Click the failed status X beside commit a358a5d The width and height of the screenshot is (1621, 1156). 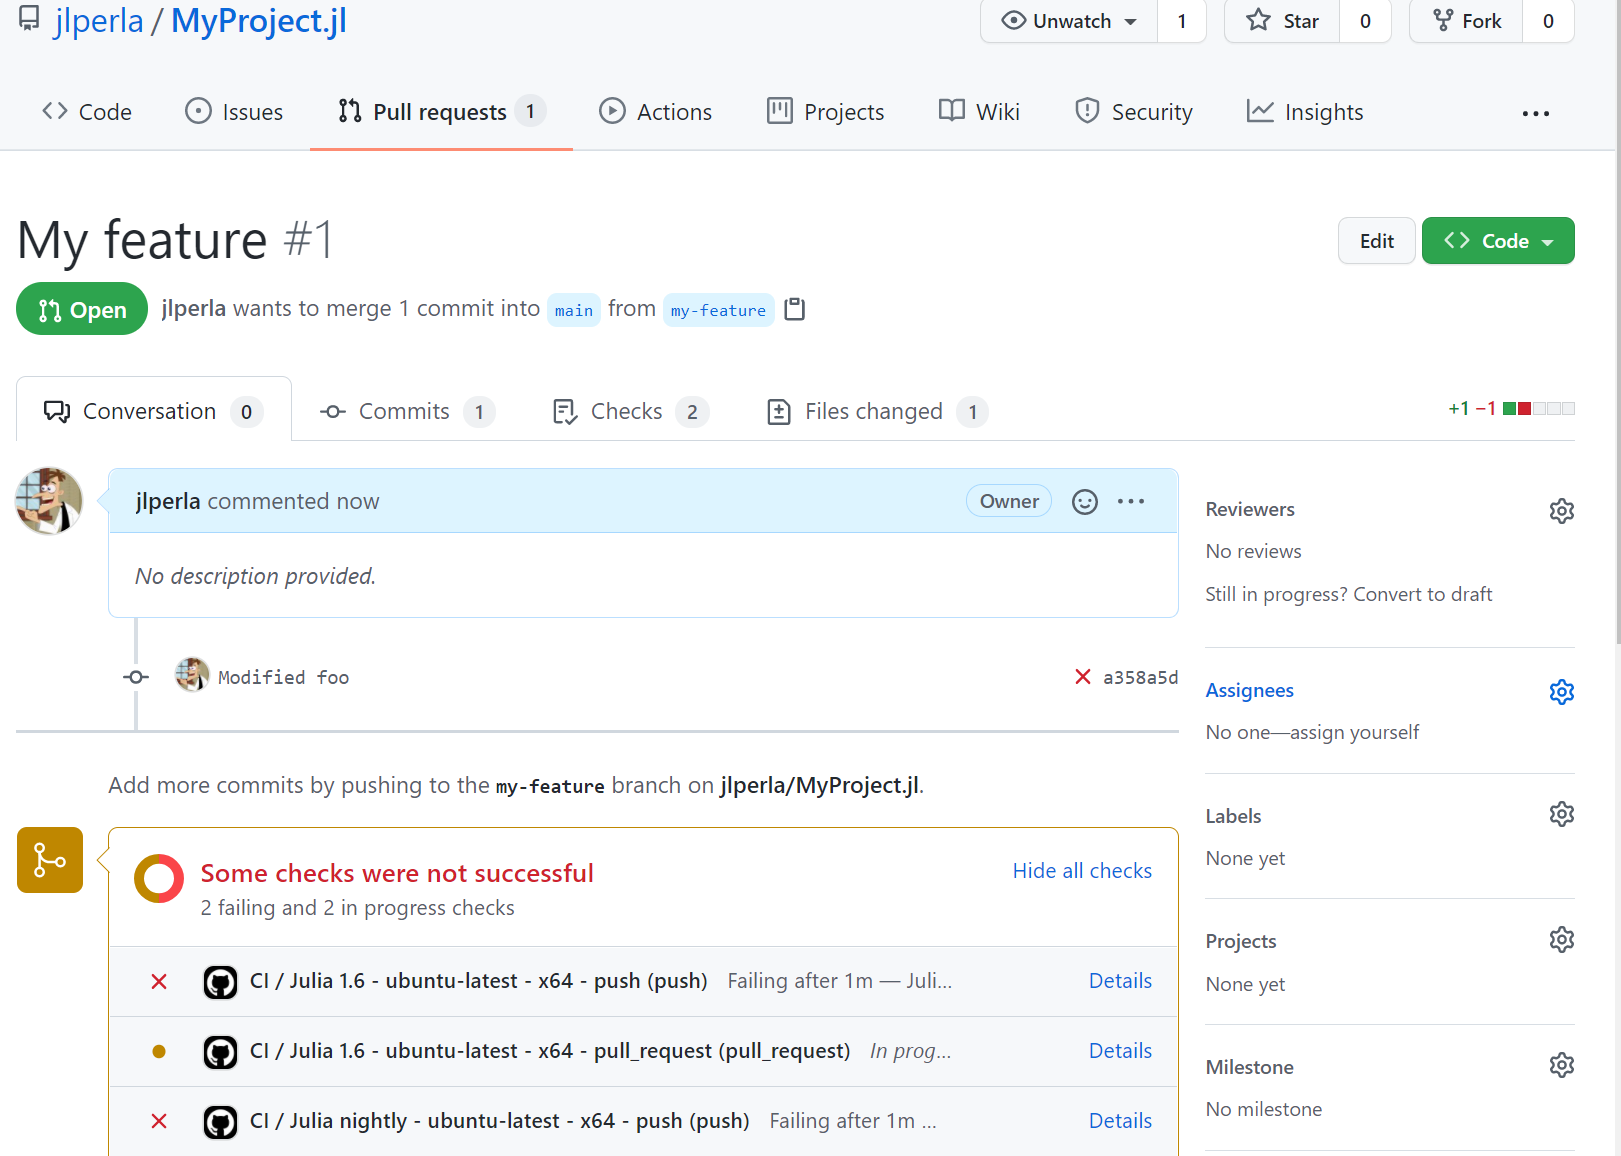point(1083,677)
